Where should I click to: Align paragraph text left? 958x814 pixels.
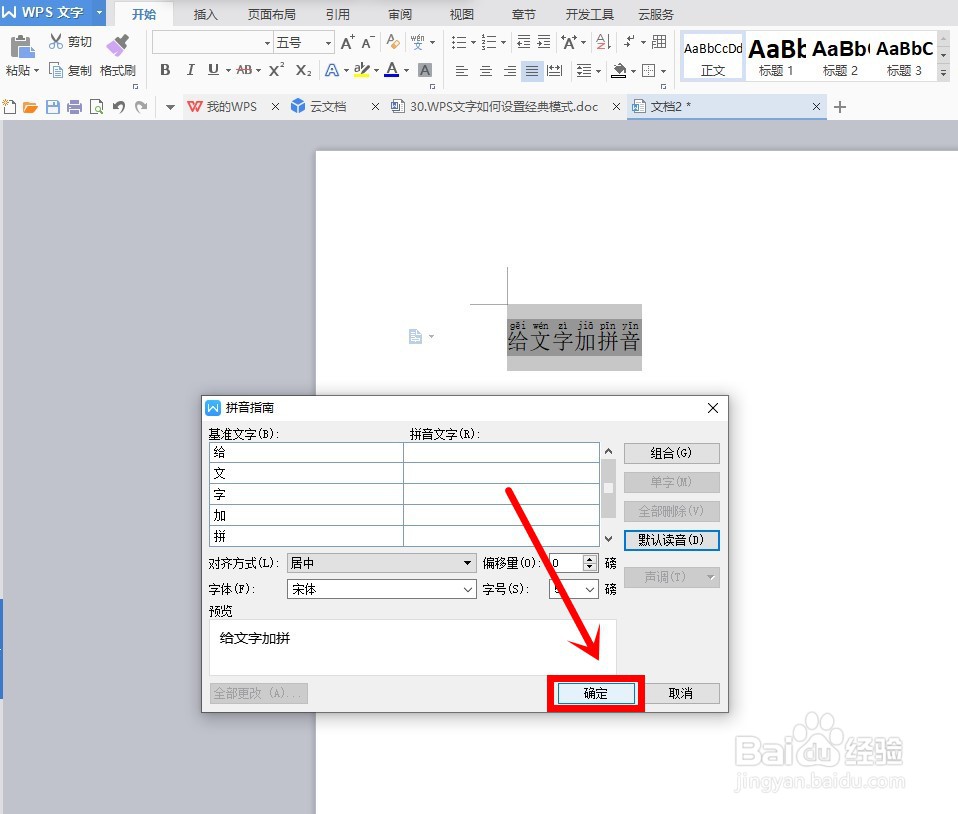coord(462,71)
